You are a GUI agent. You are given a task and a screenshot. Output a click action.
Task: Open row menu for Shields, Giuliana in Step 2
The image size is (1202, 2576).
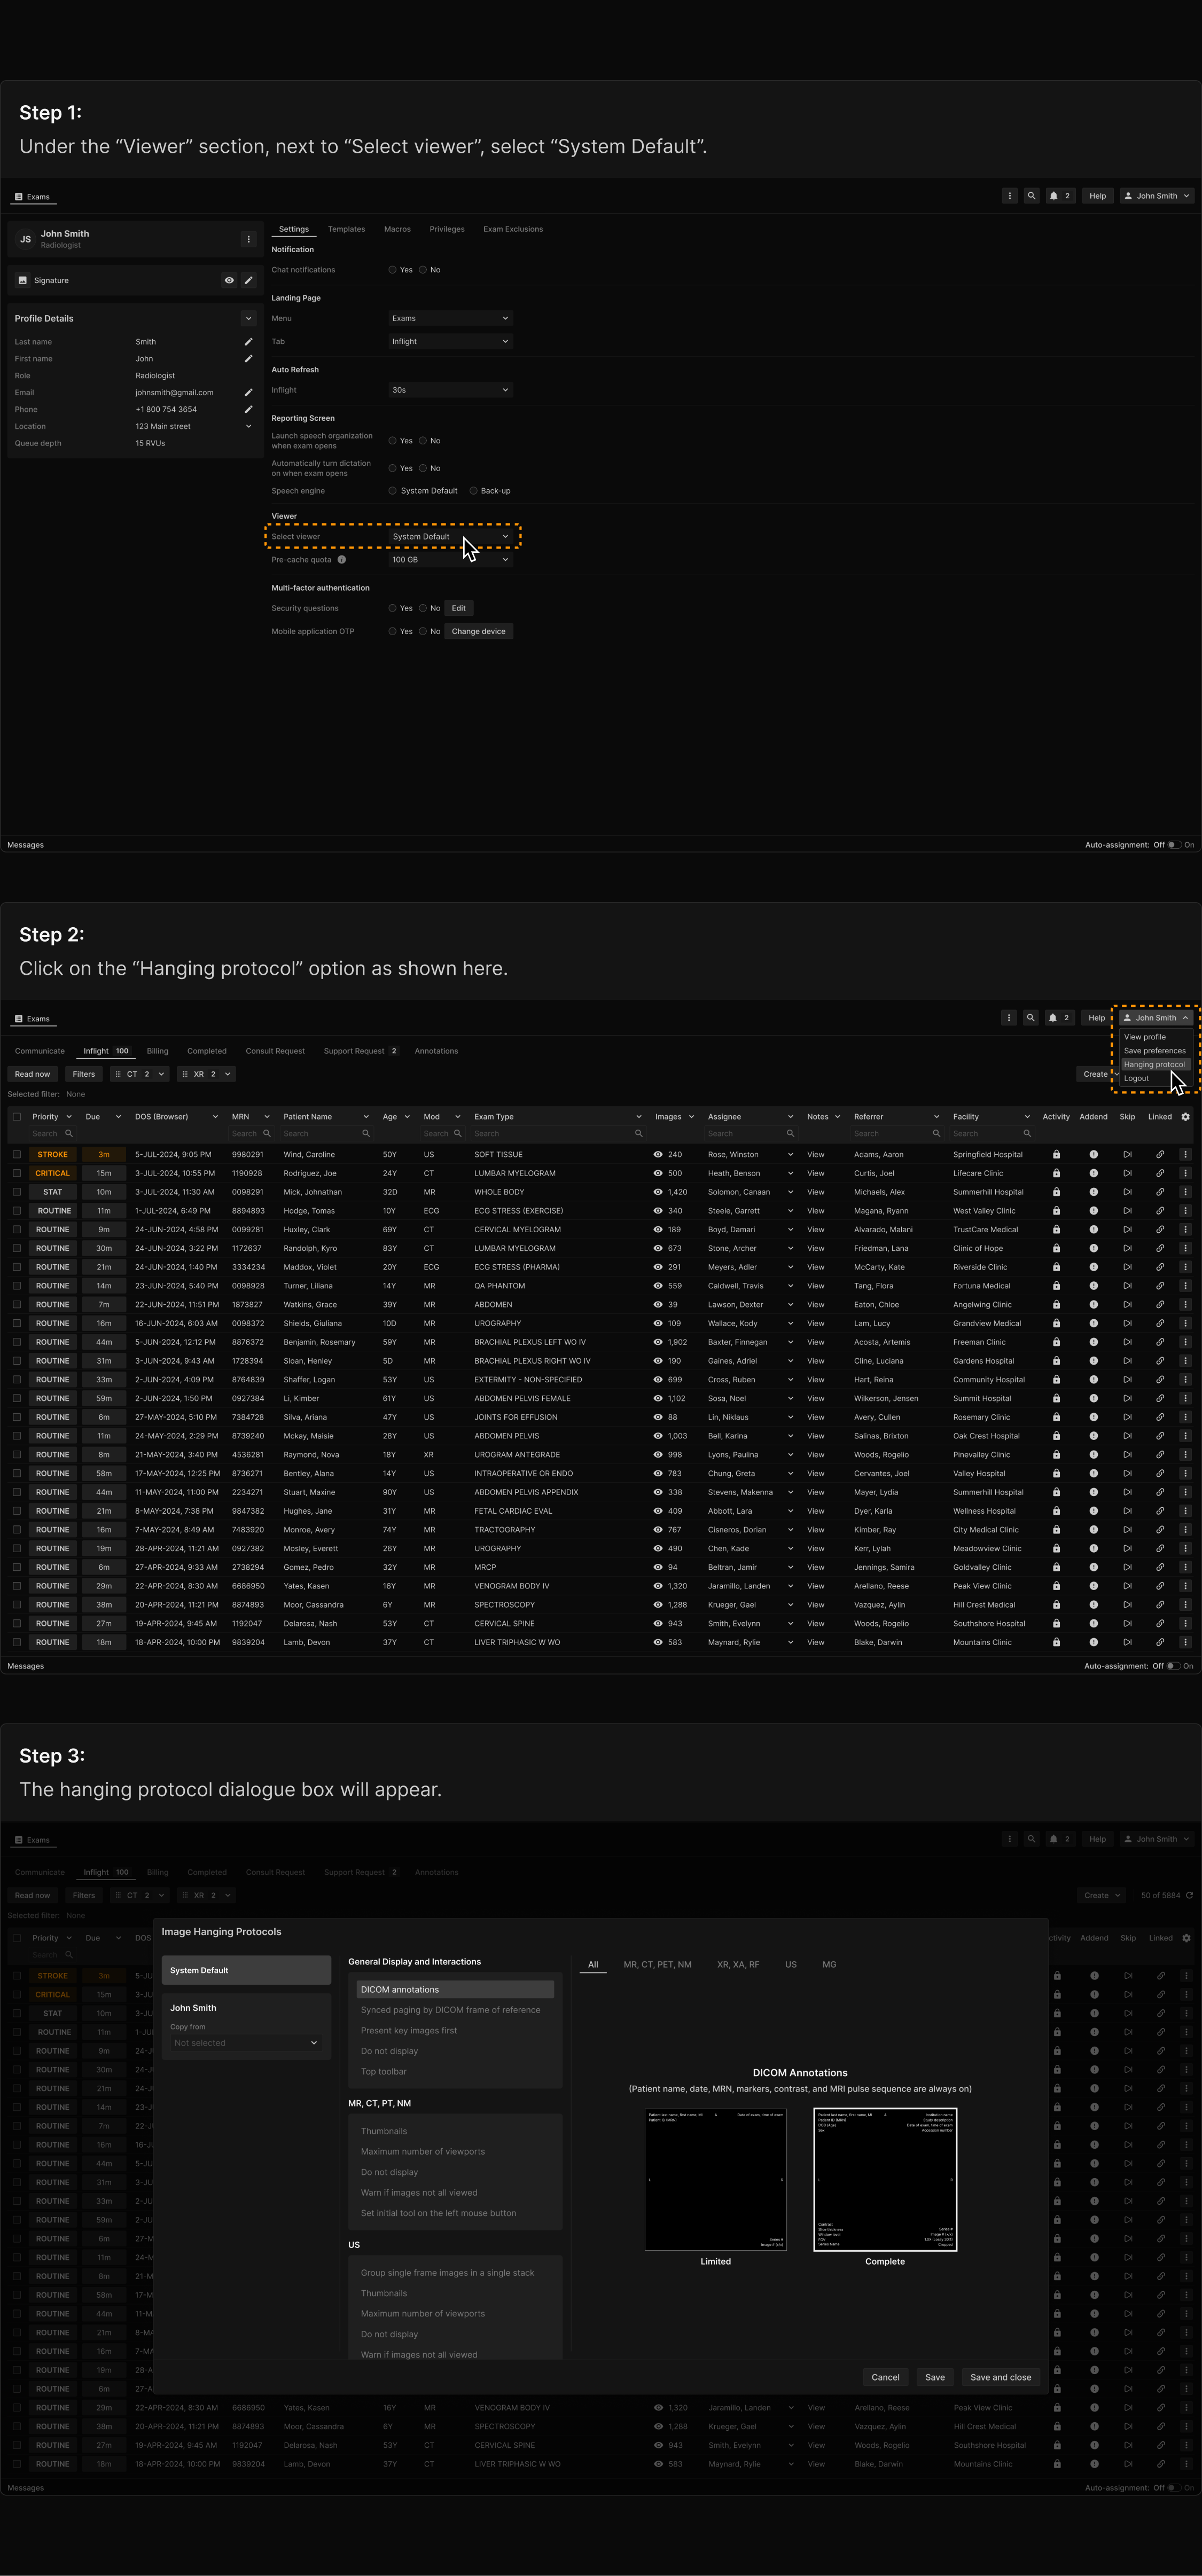1186,1323
